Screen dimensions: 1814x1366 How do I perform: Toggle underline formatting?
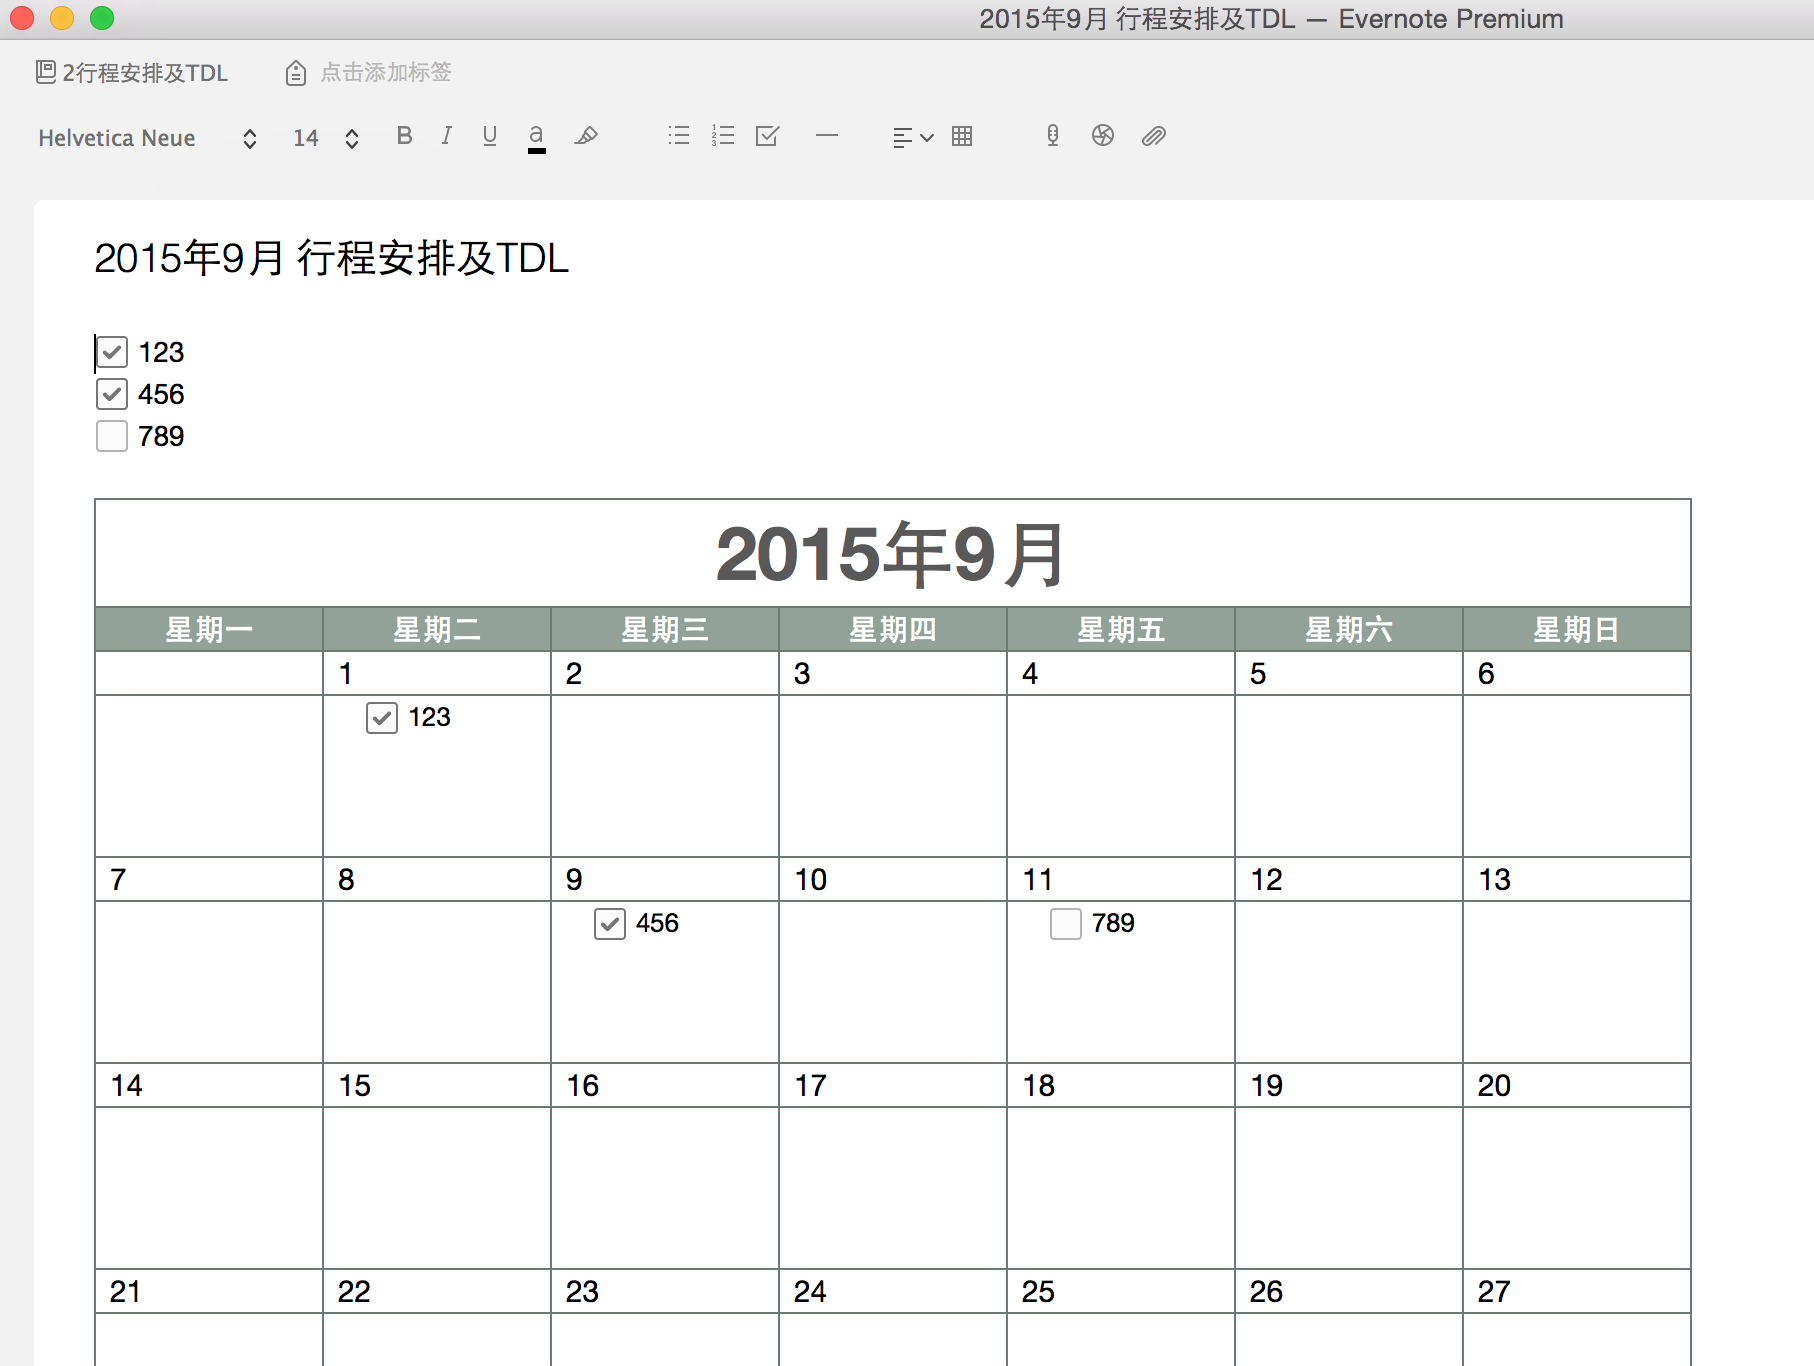point(489,136)
